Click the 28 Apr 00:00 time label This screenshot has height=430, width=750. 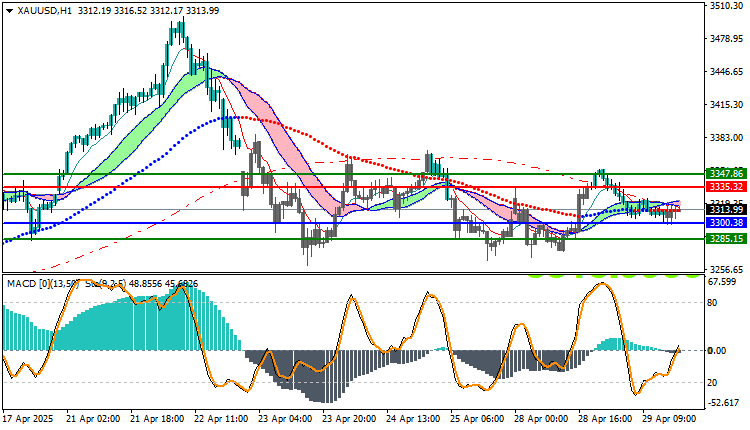[x=541, y=419]
